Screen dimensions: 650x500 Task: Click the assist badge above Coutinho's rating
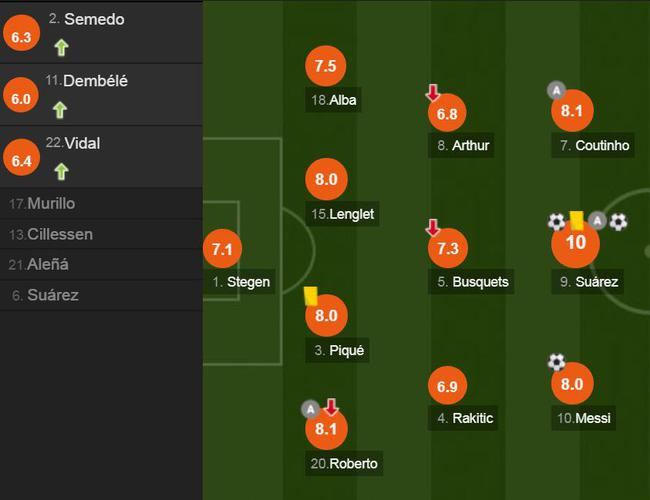tap(555, 90)
